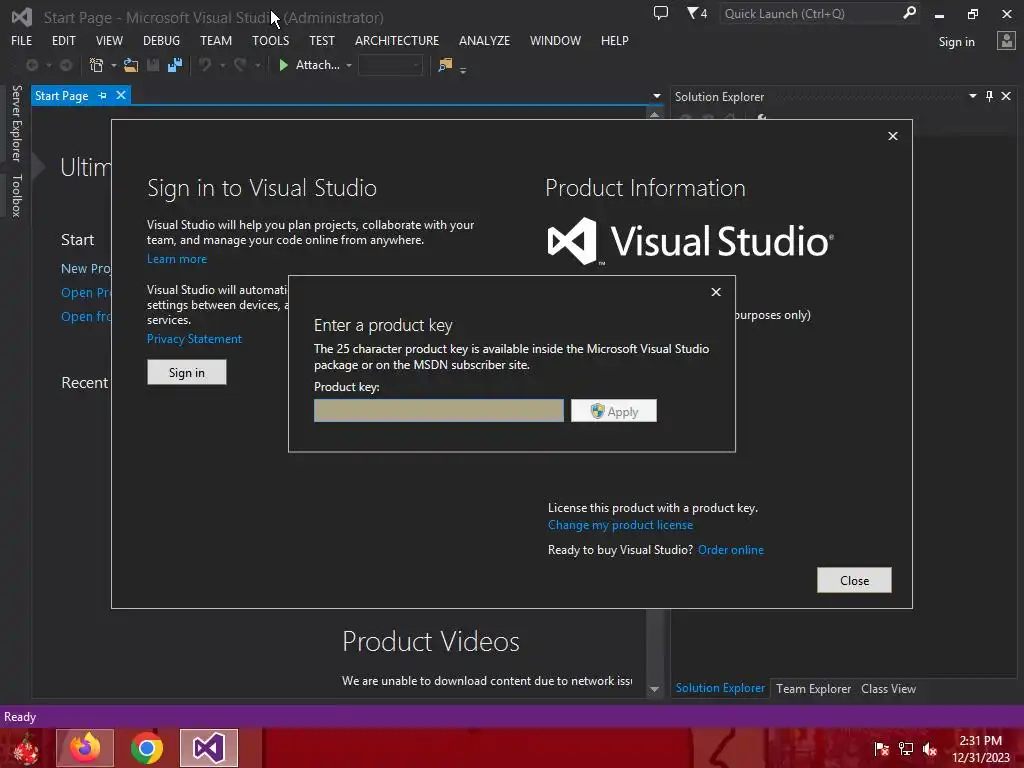This screenshot has width=1024, height=768.
Task: Click the Redo toolbar icon
Action: 240,65
